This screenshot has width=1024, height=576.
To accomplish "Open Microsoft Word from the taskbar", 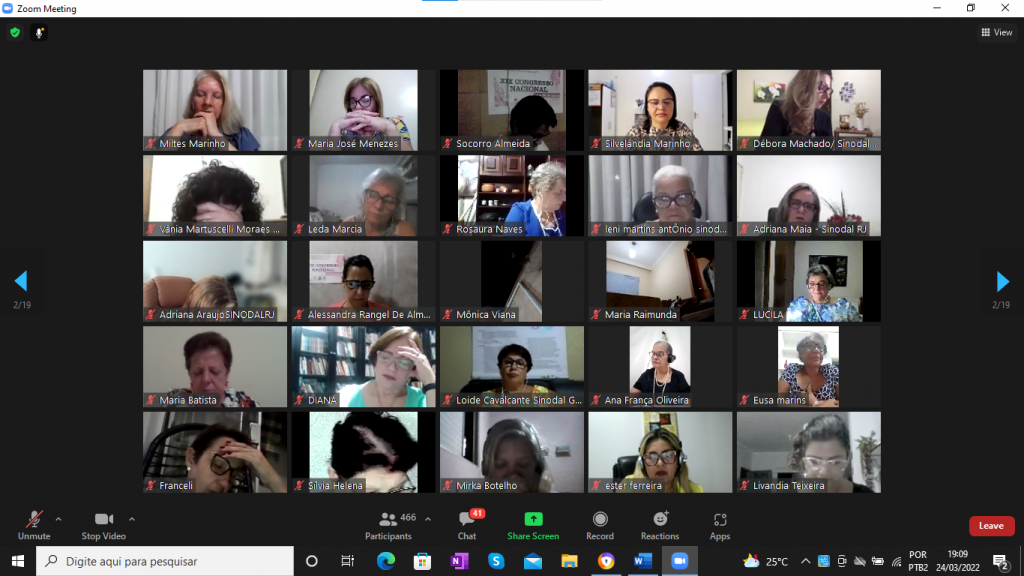I will (643, 561).
